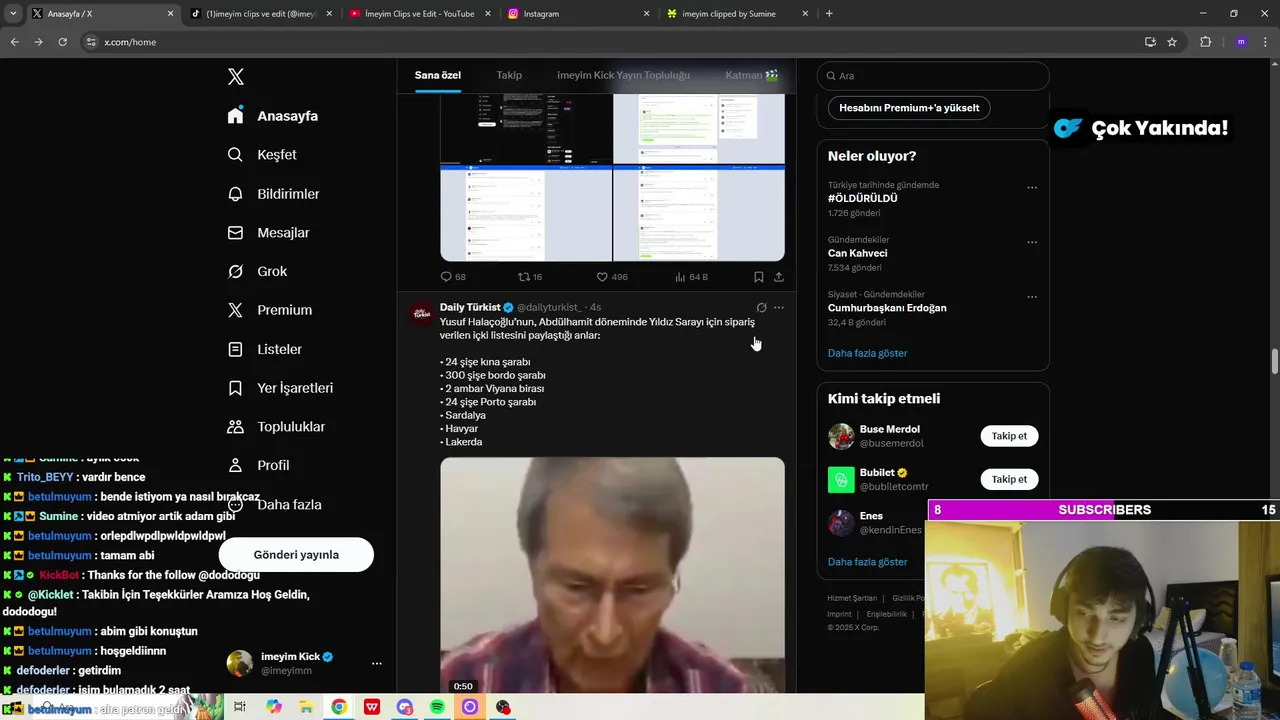Image resolution: width=1280 pixels, height=720 pixels.
Task: Open Profil in the sidebar
Action: point(258,466)
